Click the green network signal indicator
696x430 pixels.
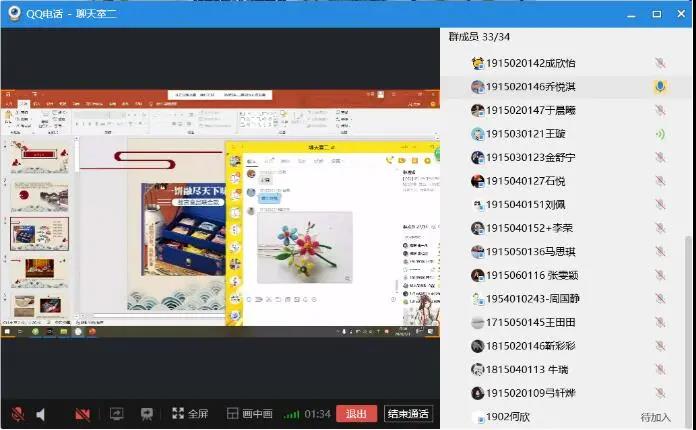tap(291, 414)
